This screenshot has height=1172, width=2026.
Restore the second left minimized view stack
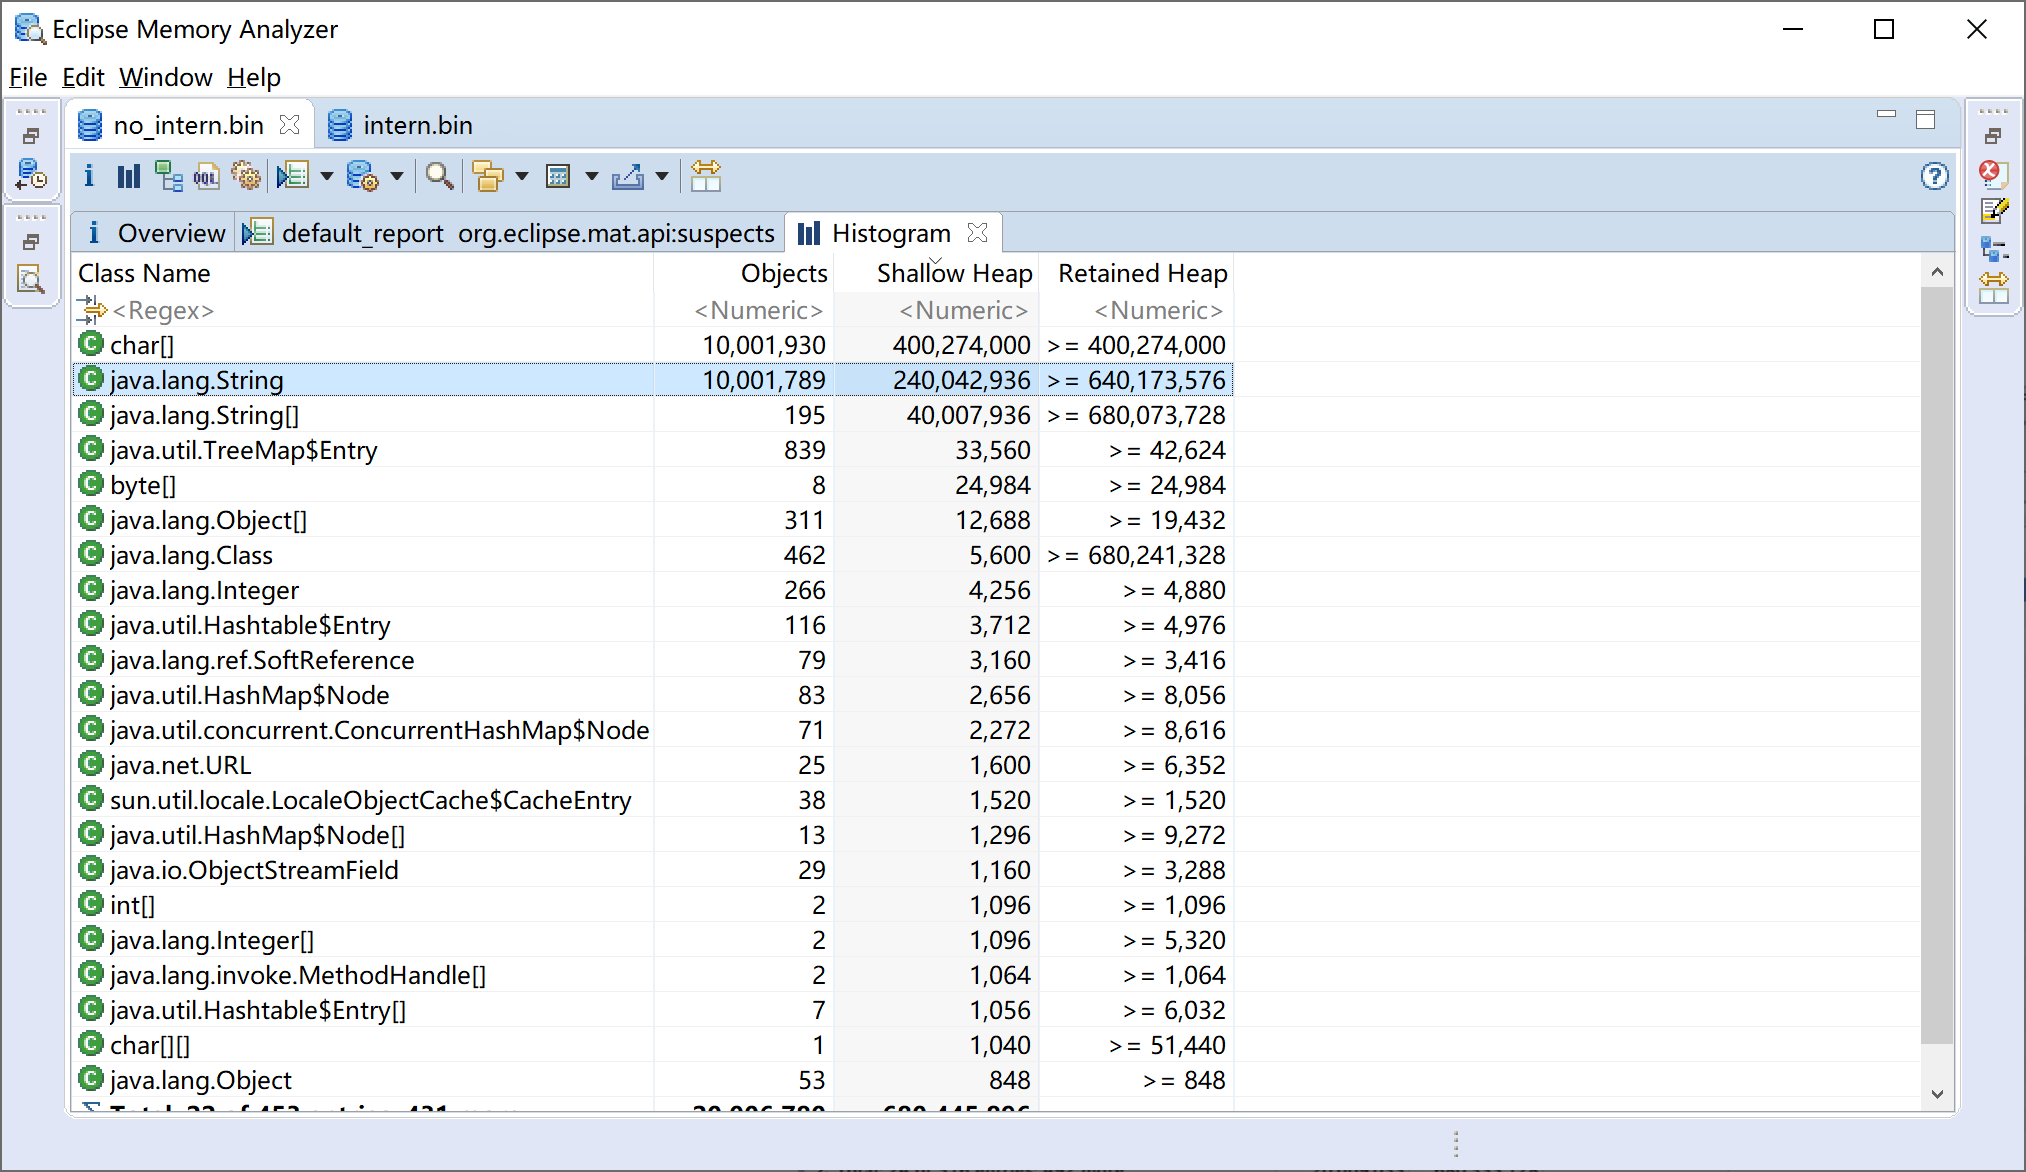(31, 242)
